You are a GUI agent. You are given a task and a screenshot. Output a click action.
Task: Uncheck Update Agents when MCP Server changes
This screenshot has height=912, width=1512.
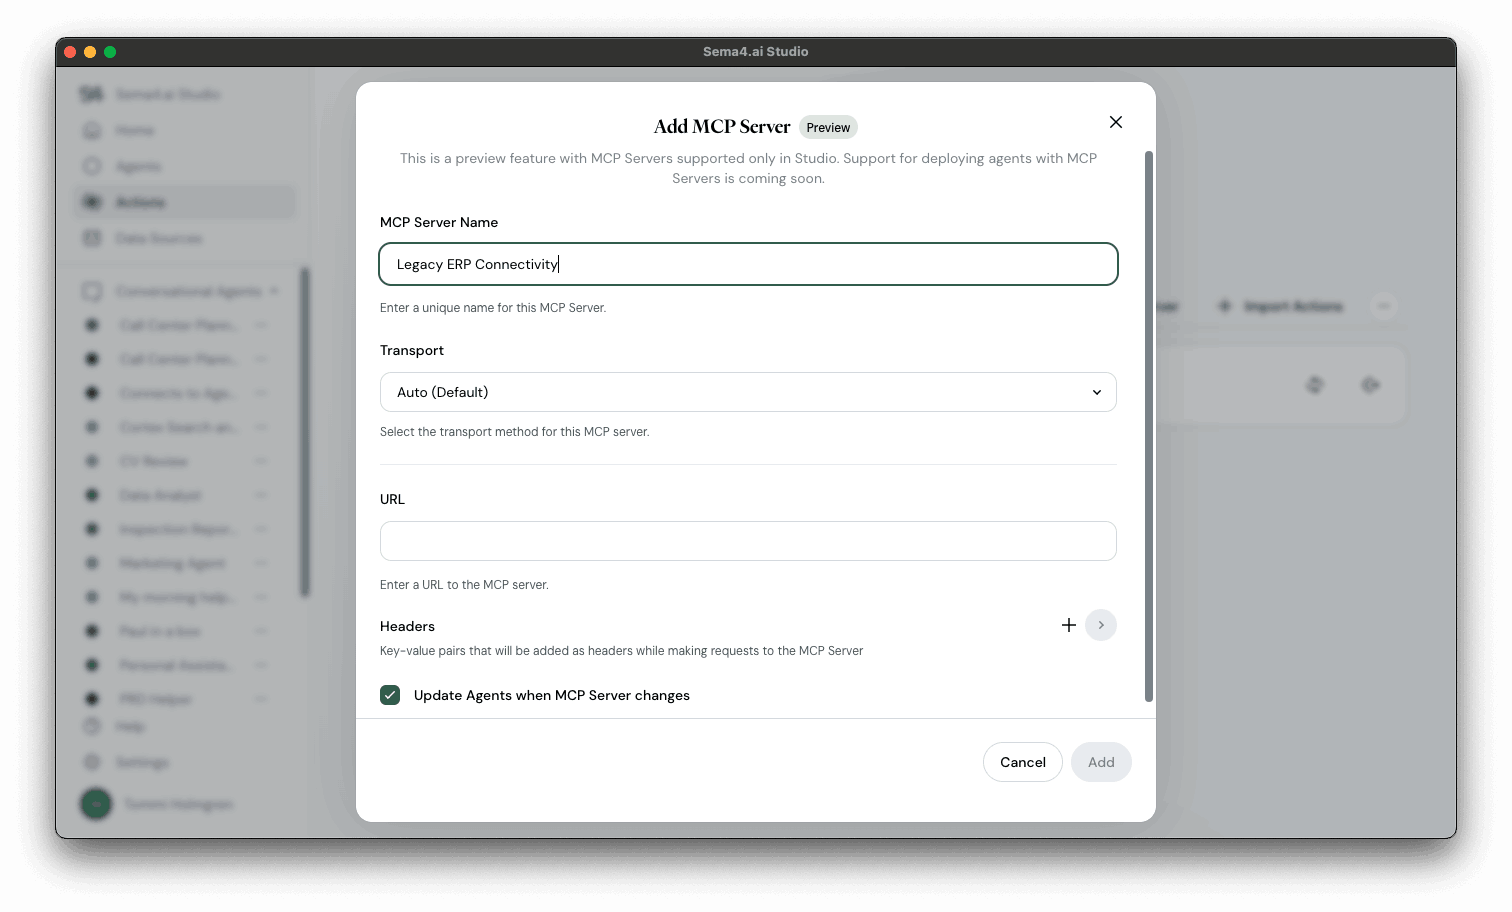coord(390,695)
